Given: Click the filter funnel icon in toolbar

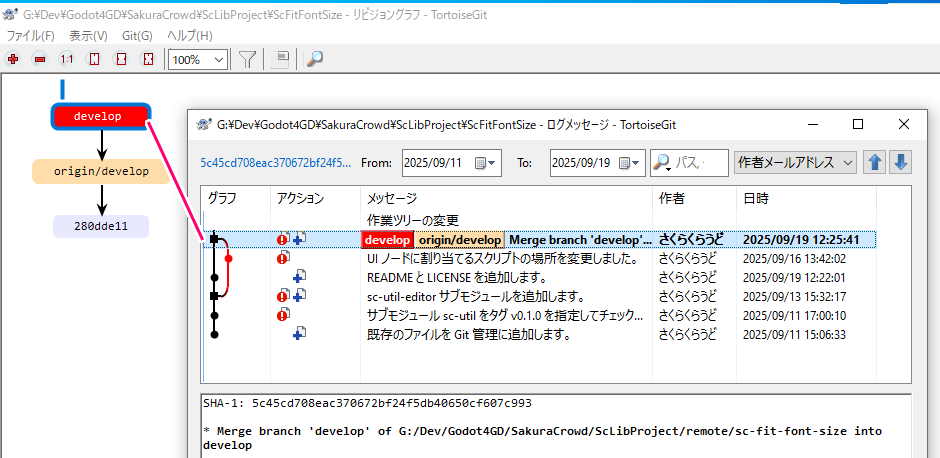Looking at the screenshot, I should (x=248, y=59).
